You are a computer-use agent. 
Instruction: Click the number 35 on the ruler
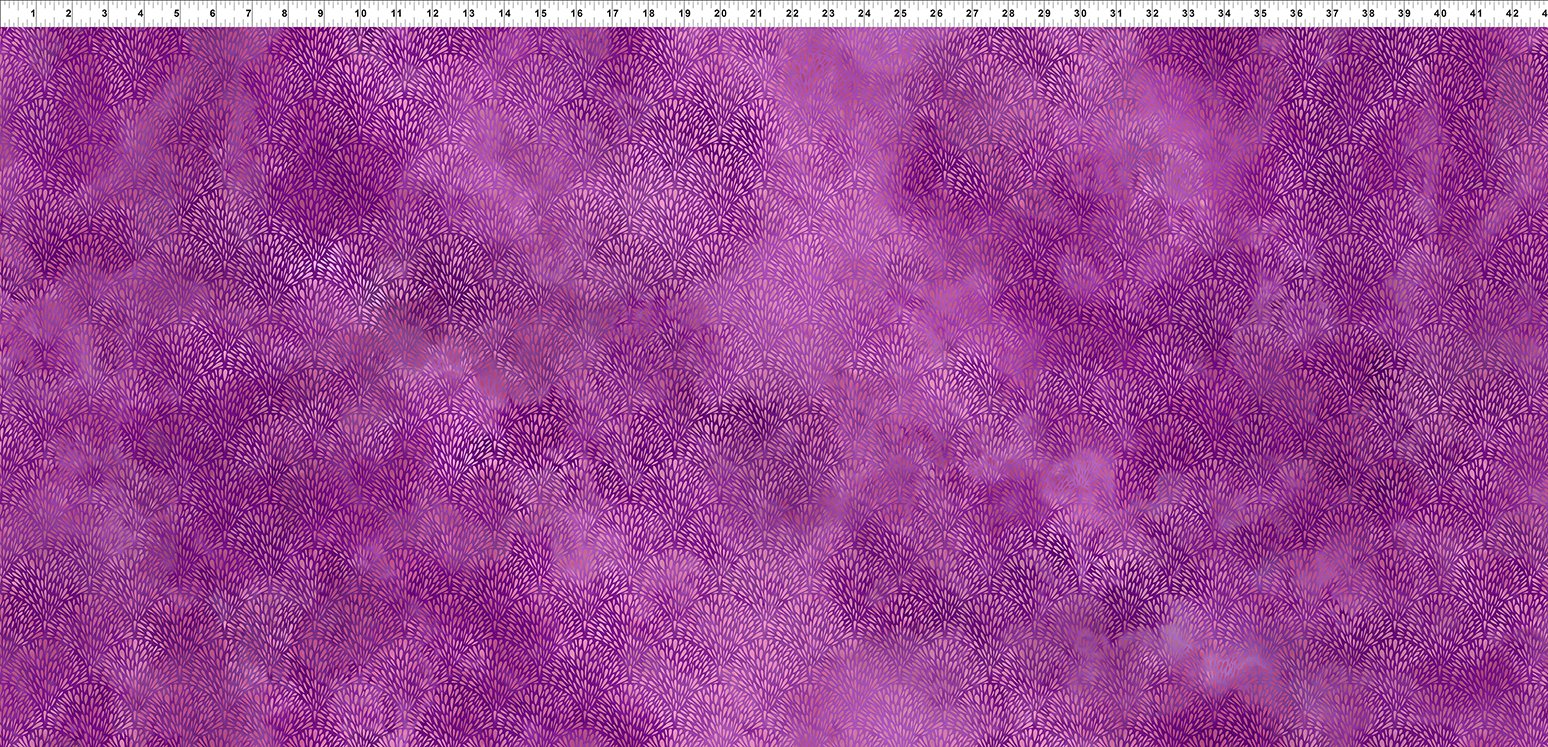coord(1260,14)
